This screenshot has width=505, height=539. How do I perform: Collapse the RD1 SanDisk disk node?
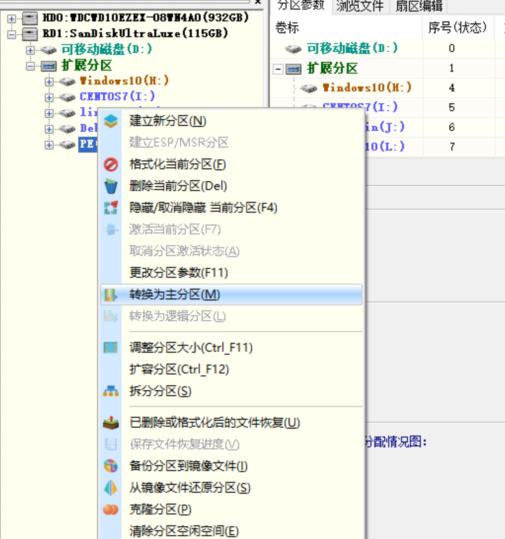pos(12,34)
